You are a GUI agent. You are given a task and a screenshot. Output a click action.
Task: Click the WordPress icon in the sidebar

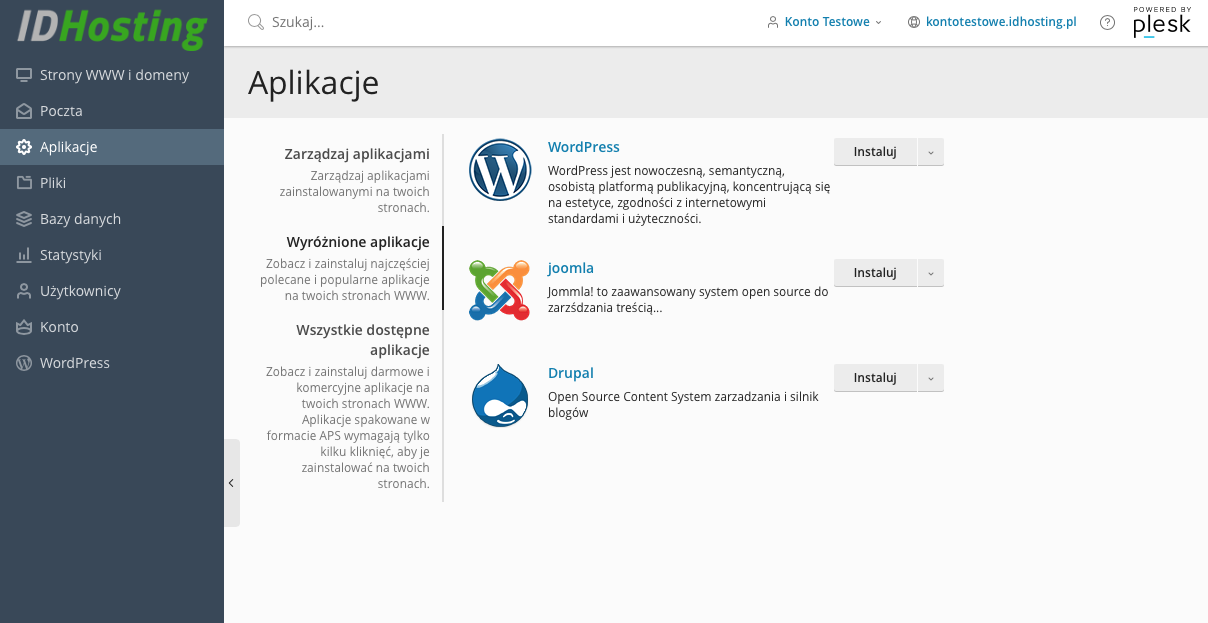tap(24, 363)
